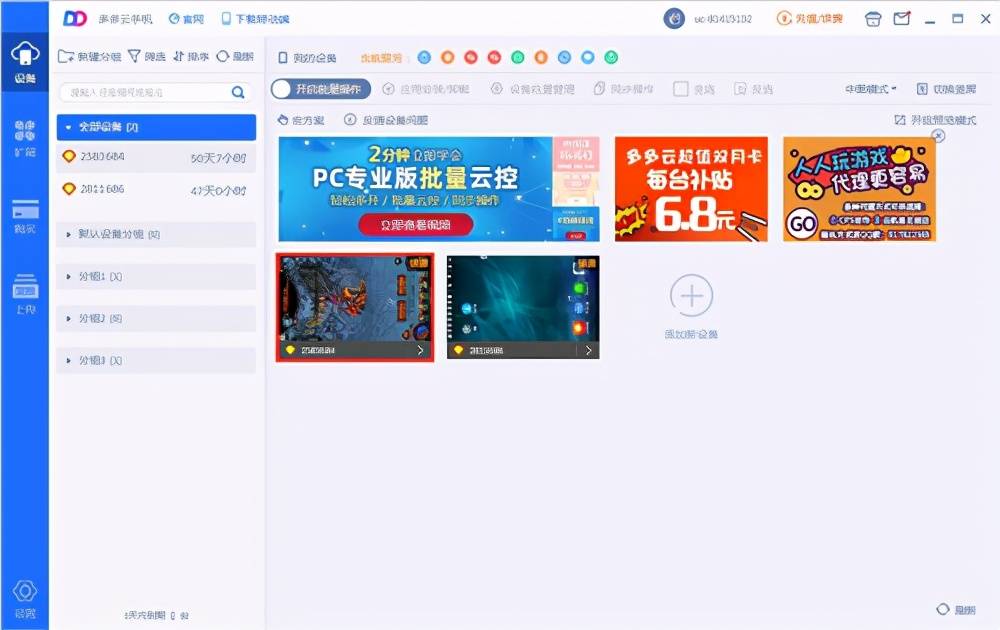Open the official website link with globe icon
This screenshot has height=630, width=1000.
coord(186,19)
